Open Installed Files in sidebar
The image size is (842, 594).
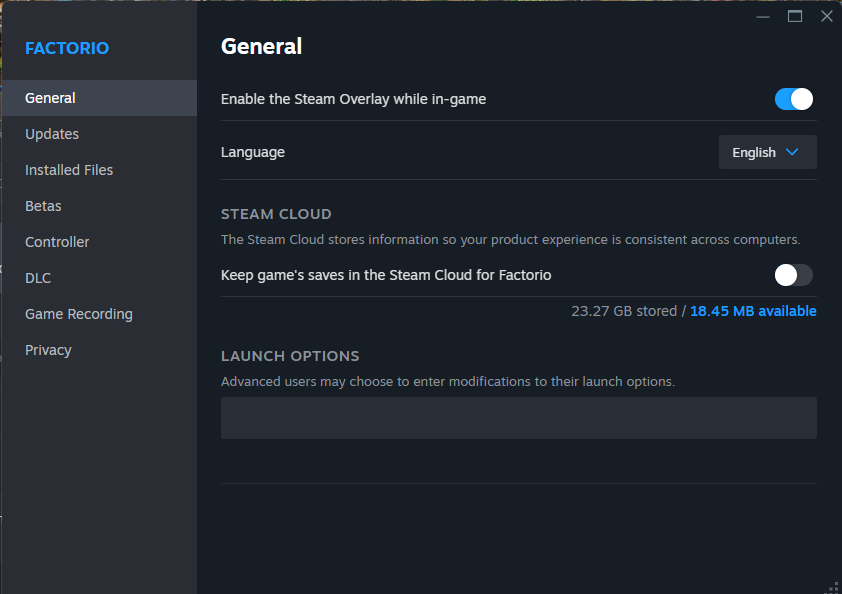99,170
